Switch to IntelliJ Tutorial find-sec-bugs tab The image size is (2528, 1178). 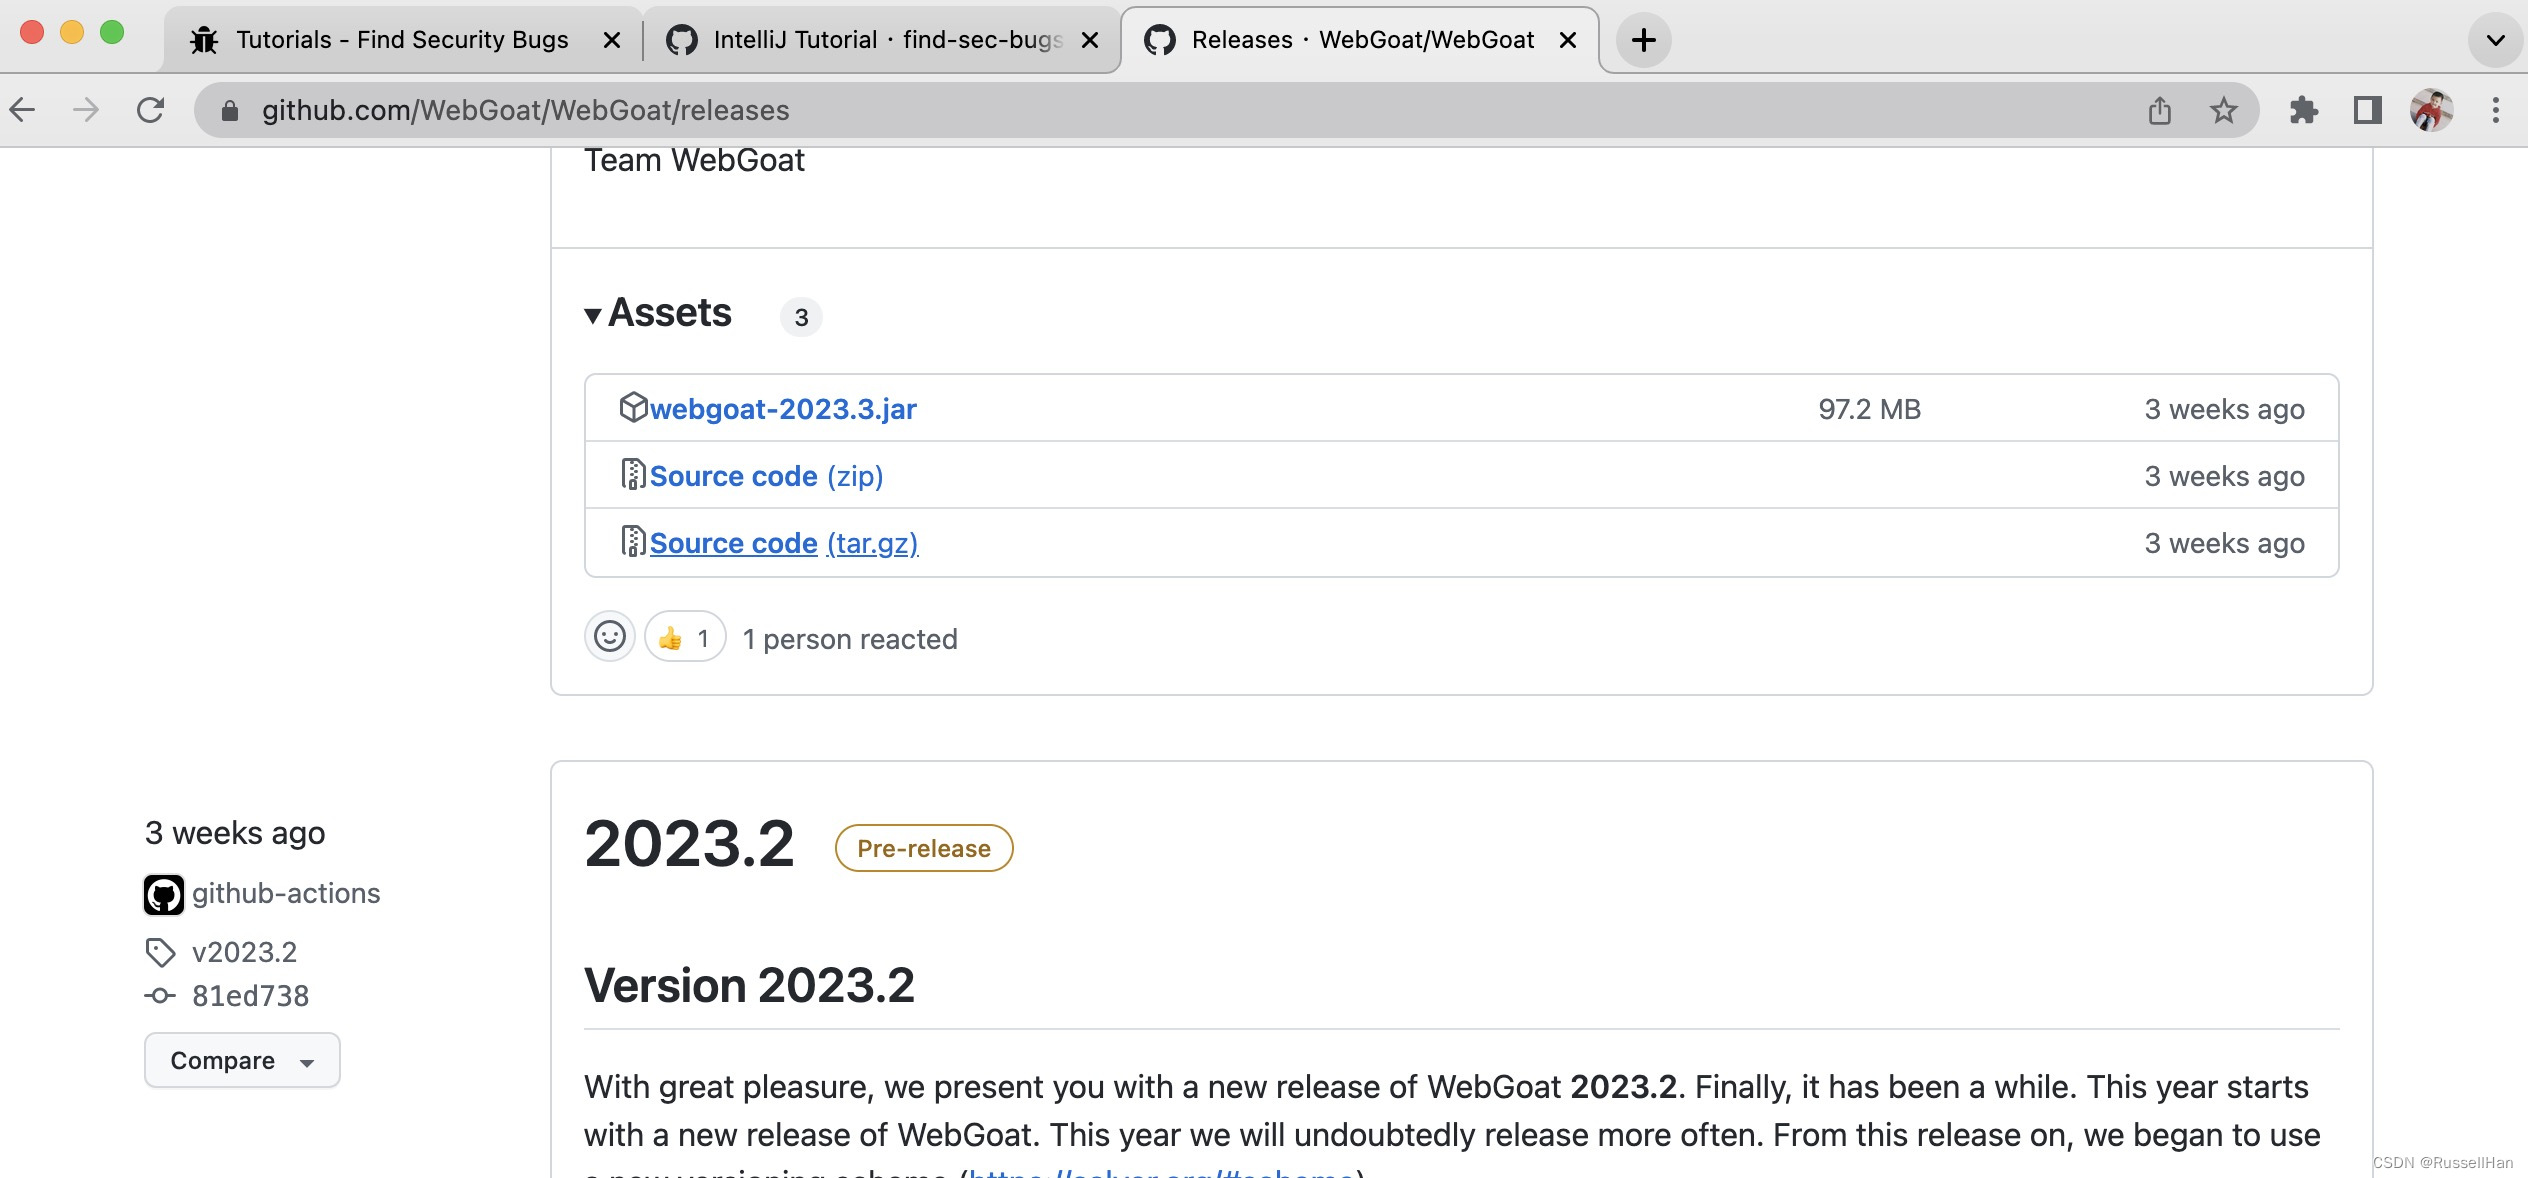880,40
